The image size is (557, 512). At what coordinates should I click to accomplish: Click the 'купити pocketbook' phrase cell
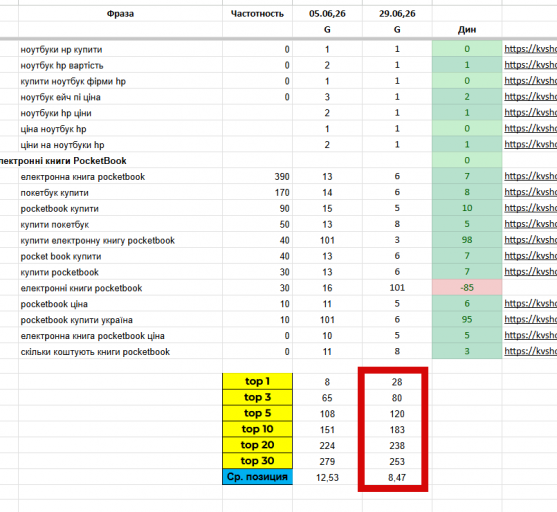pyautogui.click(x=120, y=272)
